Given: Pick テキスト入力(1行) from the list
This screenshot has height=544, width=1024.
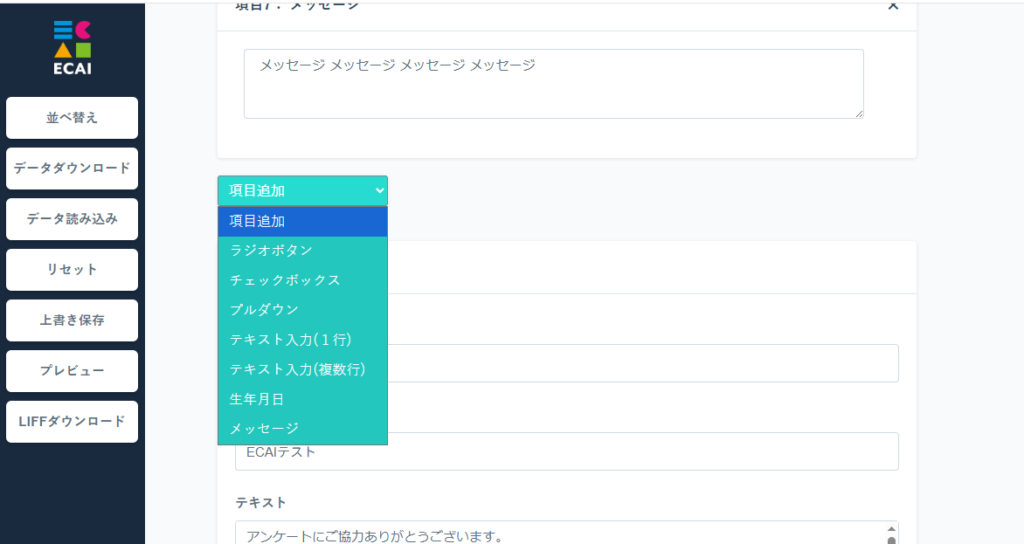Looking at the screenshot, I should coord(302,339).
